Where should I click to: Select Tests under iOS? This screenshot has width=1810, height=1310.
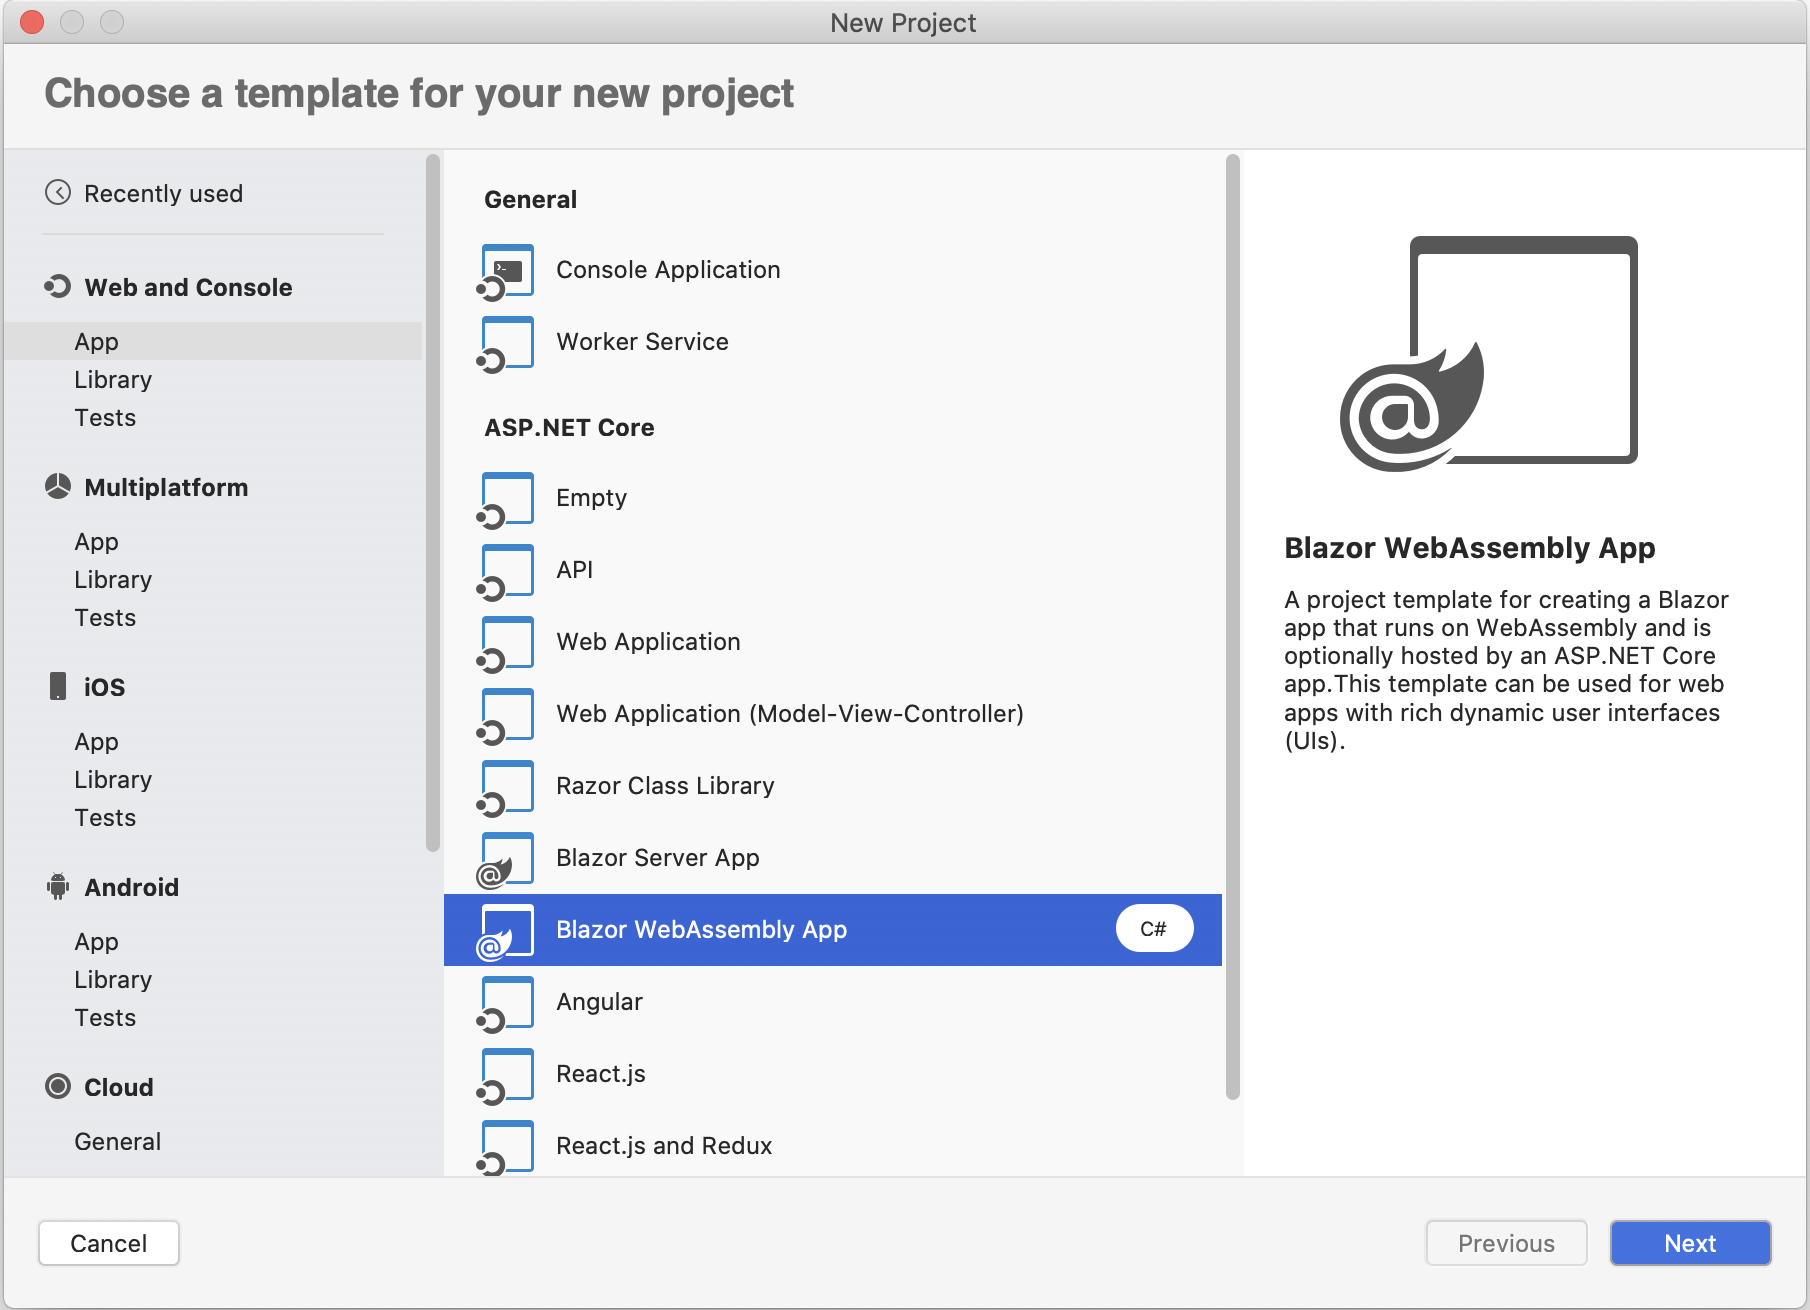105,818
